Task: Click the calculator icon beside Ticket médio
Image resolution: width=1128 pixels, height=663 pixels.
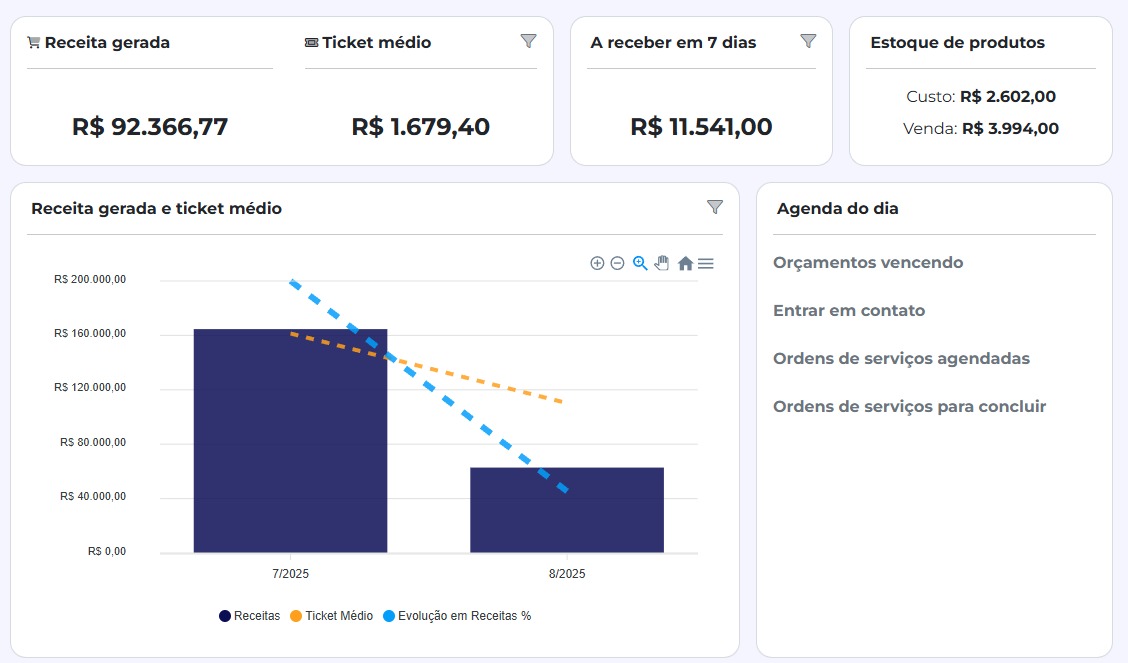Action: pyautogui.click(x=309, y=42)
